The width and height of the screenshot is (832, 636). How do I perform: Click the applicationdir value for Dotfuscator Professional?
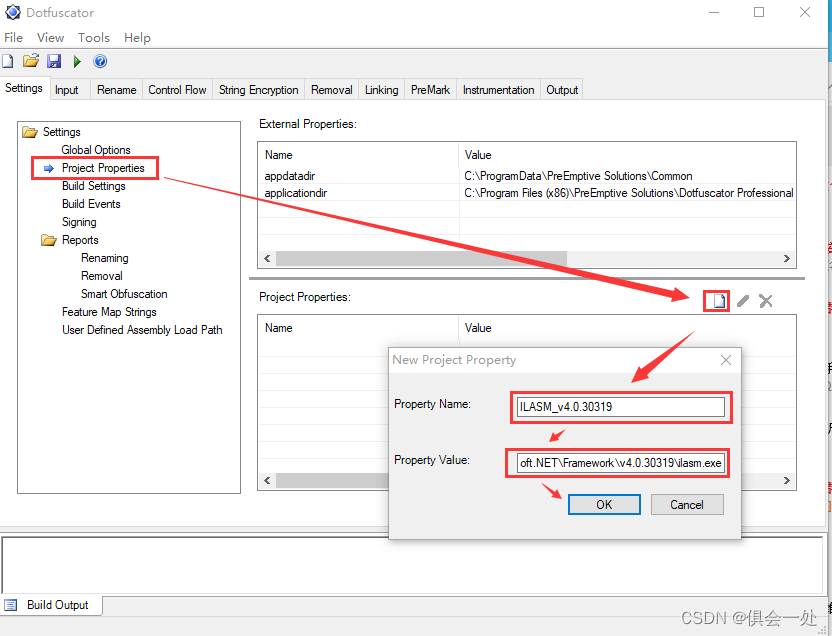point(629,193)
